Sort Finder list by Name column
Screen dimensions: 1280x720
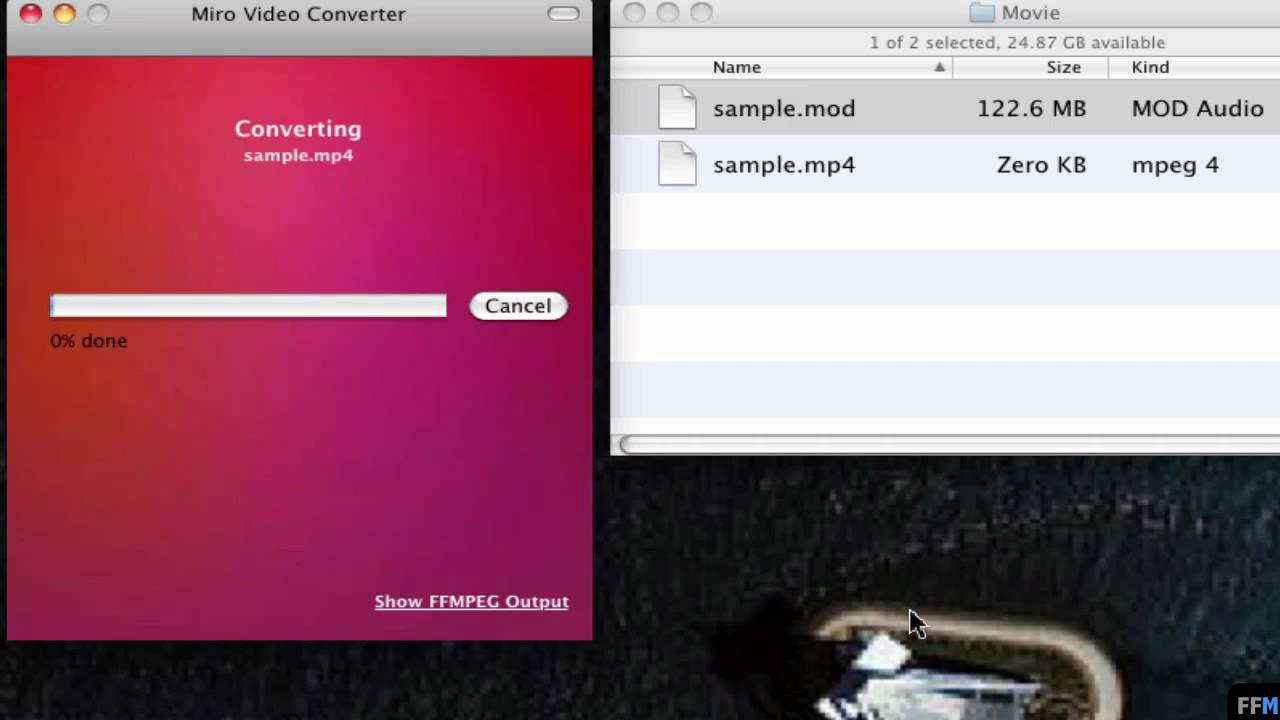(737, 67)
